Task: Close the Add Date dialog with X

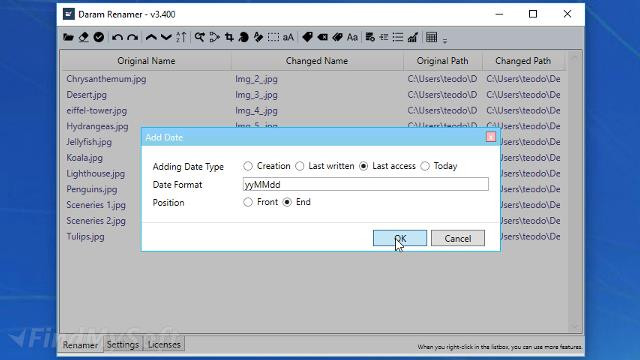Action: click(x=491, y=137)
